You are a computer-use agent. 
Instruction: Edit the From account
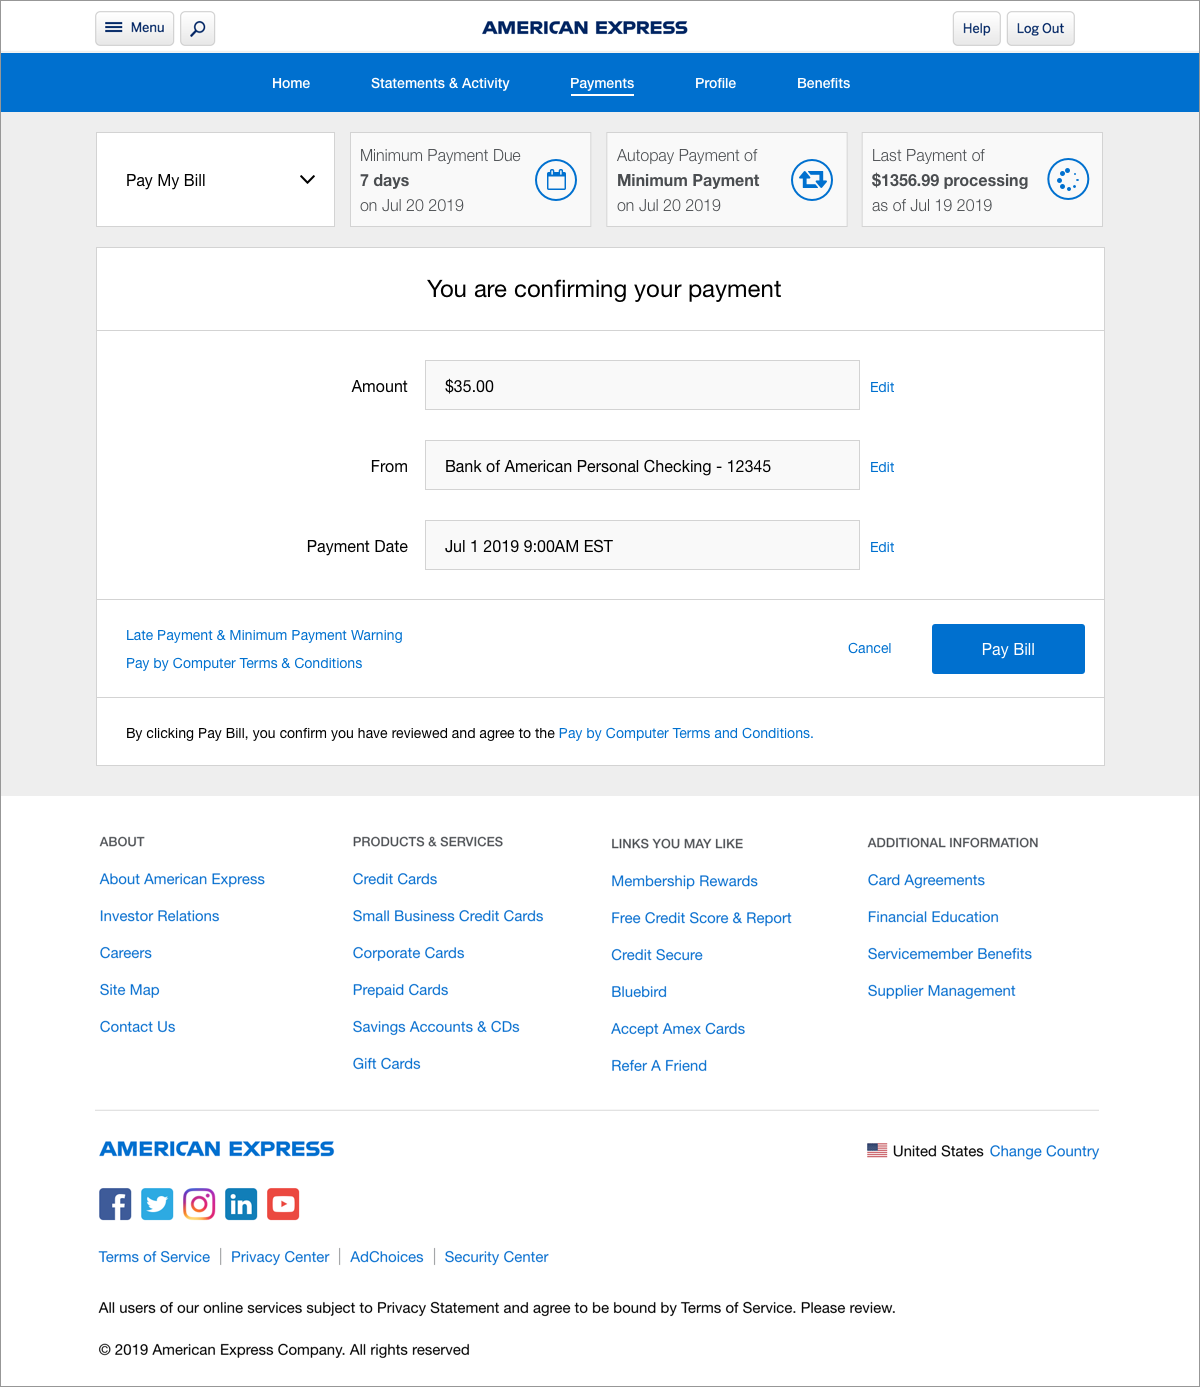[882, 467]
